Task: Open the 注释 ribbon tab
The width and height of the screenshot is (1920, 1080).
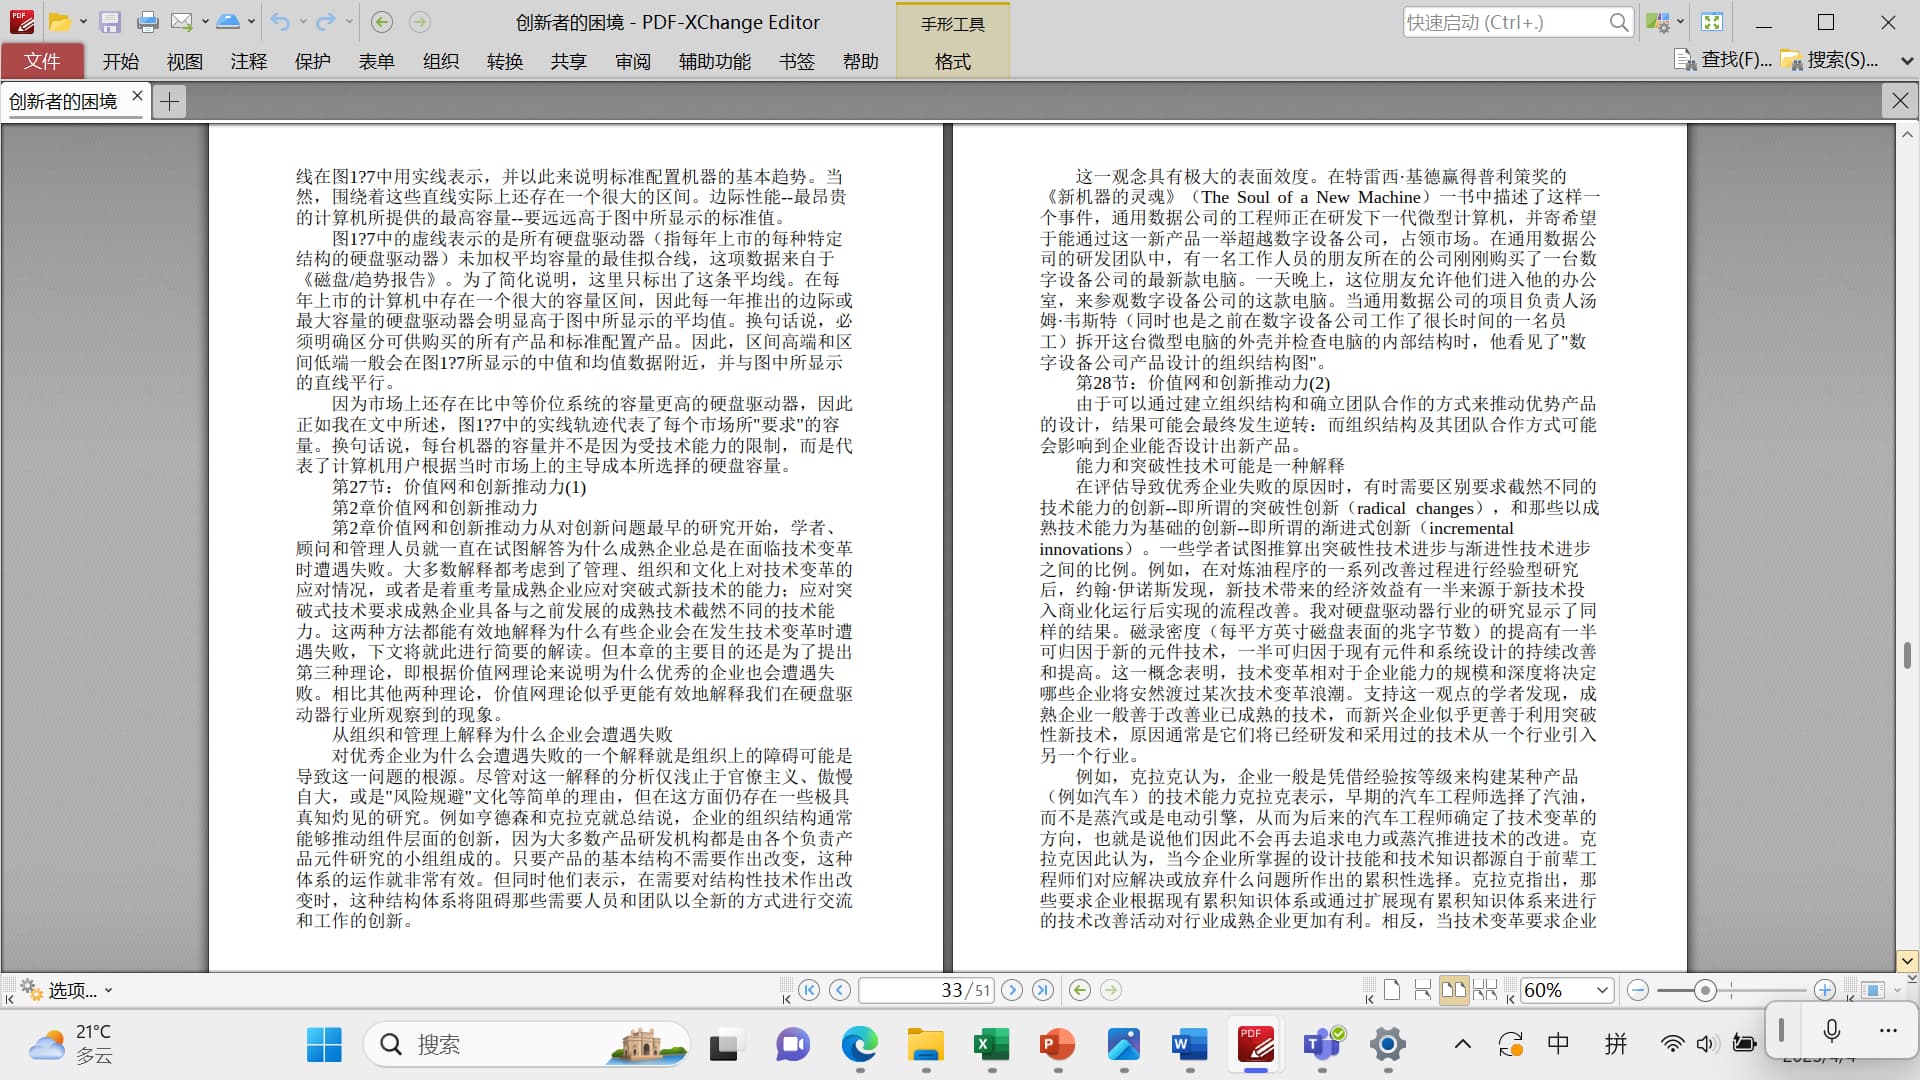Action: click(248, 62)
